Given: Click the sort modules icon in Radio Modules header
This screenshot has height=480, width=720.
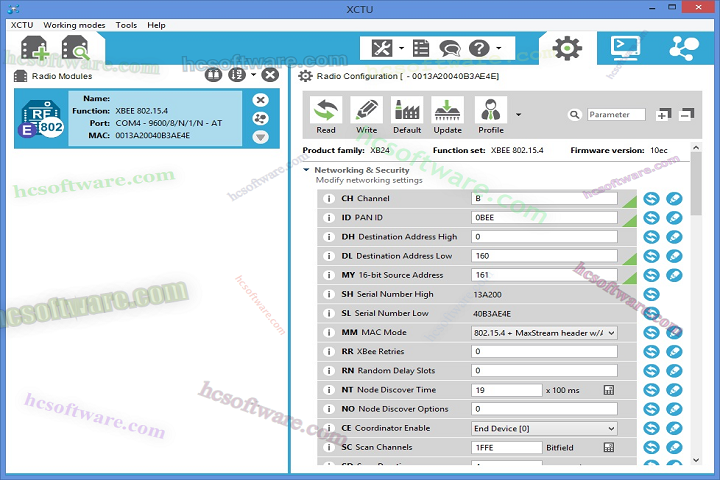Looking at the screenshot, I should coord(237,74).
